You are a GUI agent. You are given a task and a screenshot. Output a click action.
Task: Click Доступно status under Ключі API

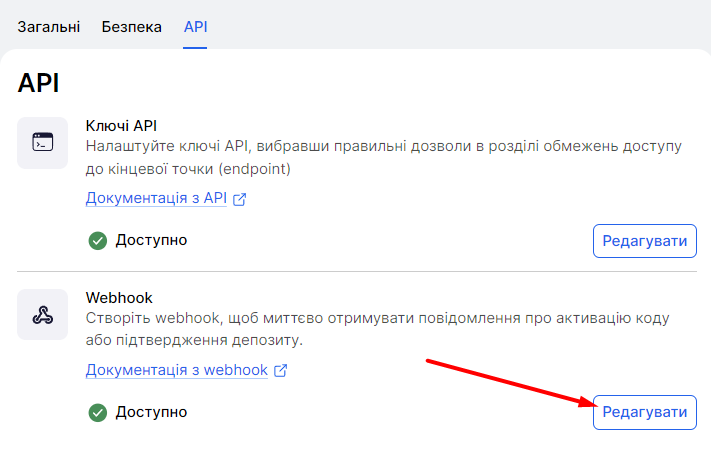(151, 240)
